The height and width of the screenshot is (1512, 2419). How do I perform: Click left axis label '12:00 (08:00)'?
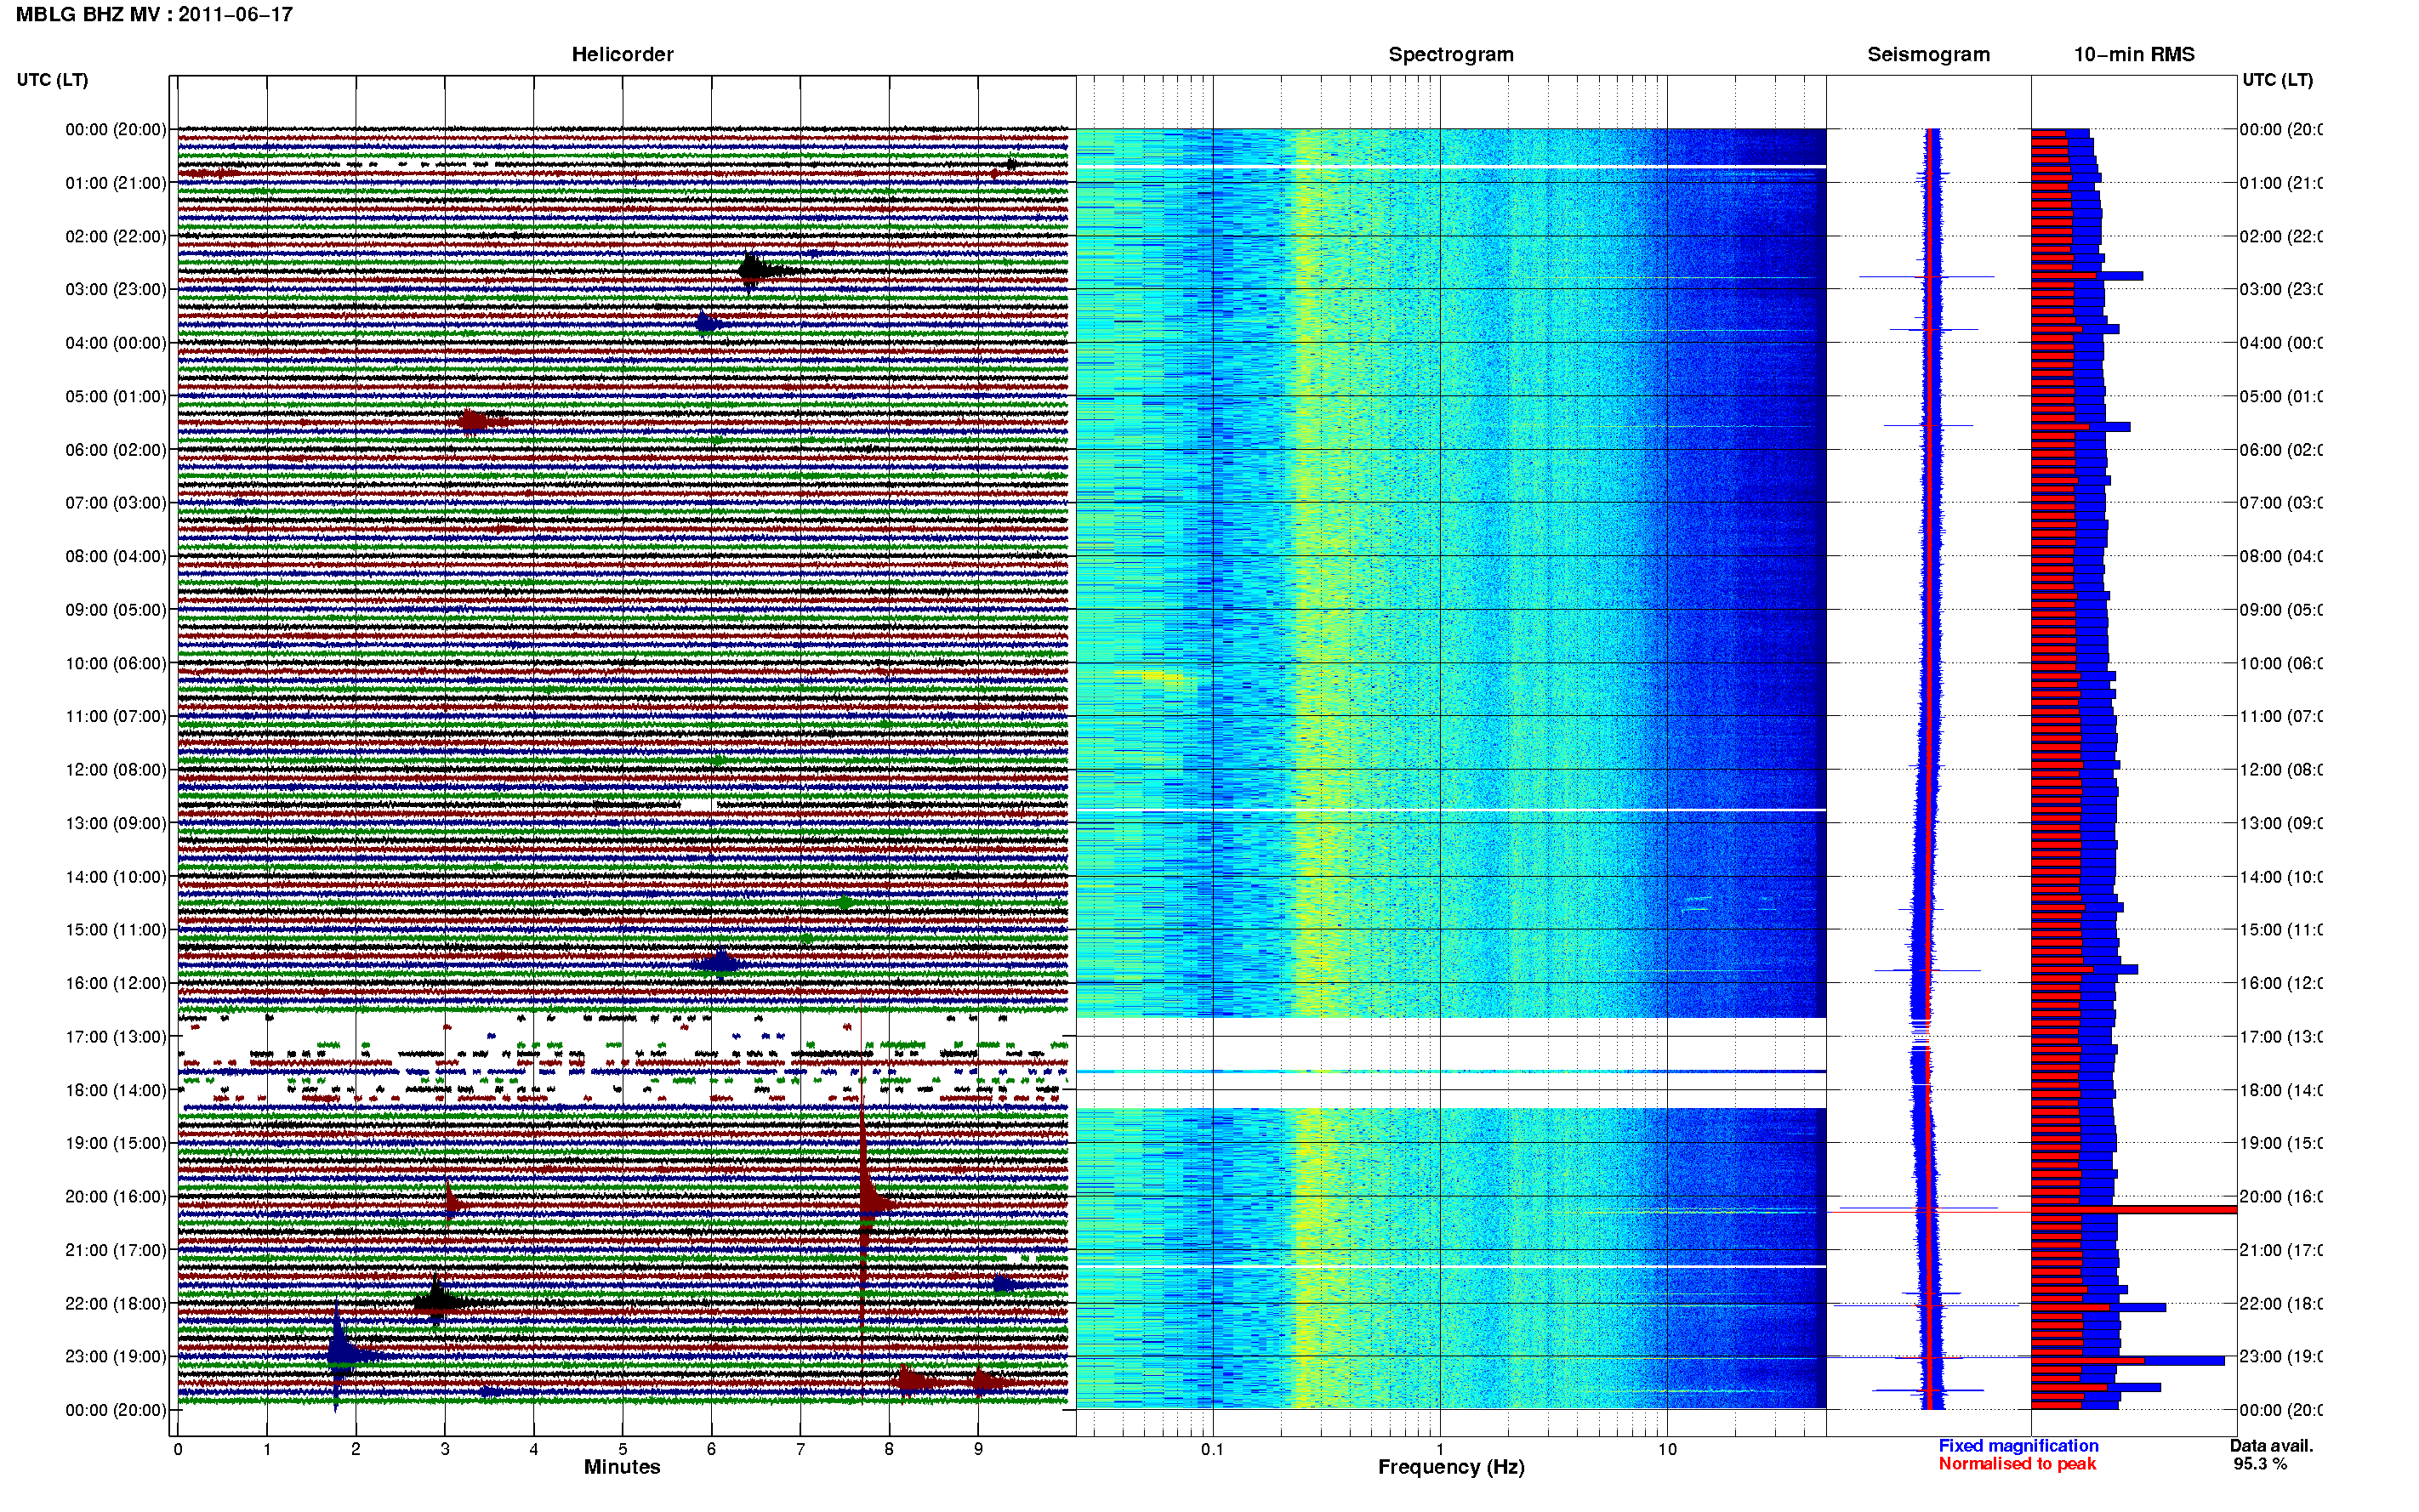click(116, 769)
